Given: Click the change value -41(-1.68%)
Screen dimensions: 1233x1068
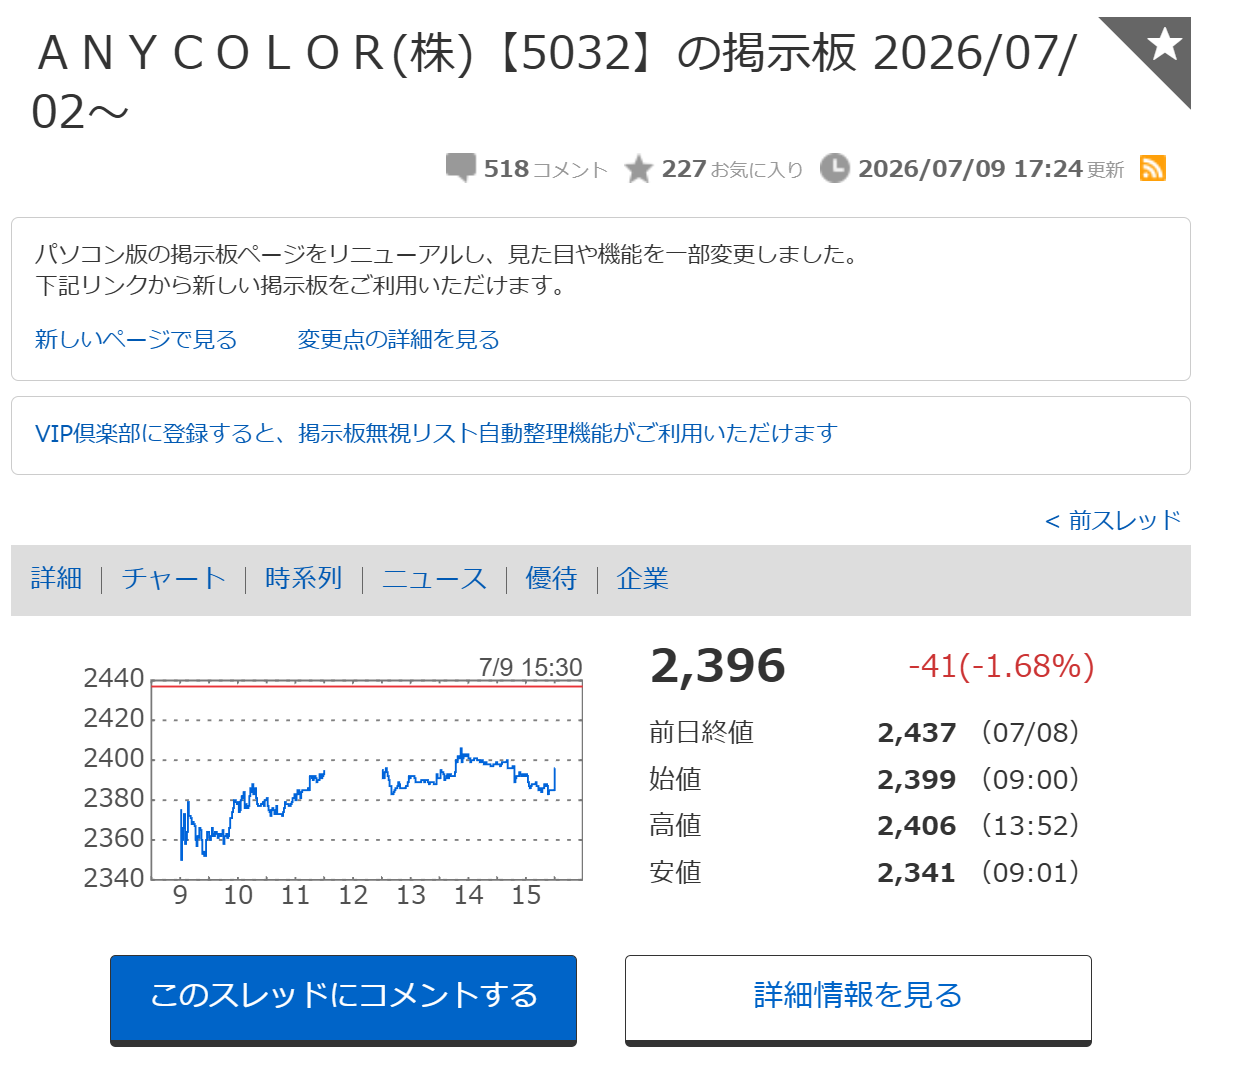Looking at the screenshot, I should 1001,666.
